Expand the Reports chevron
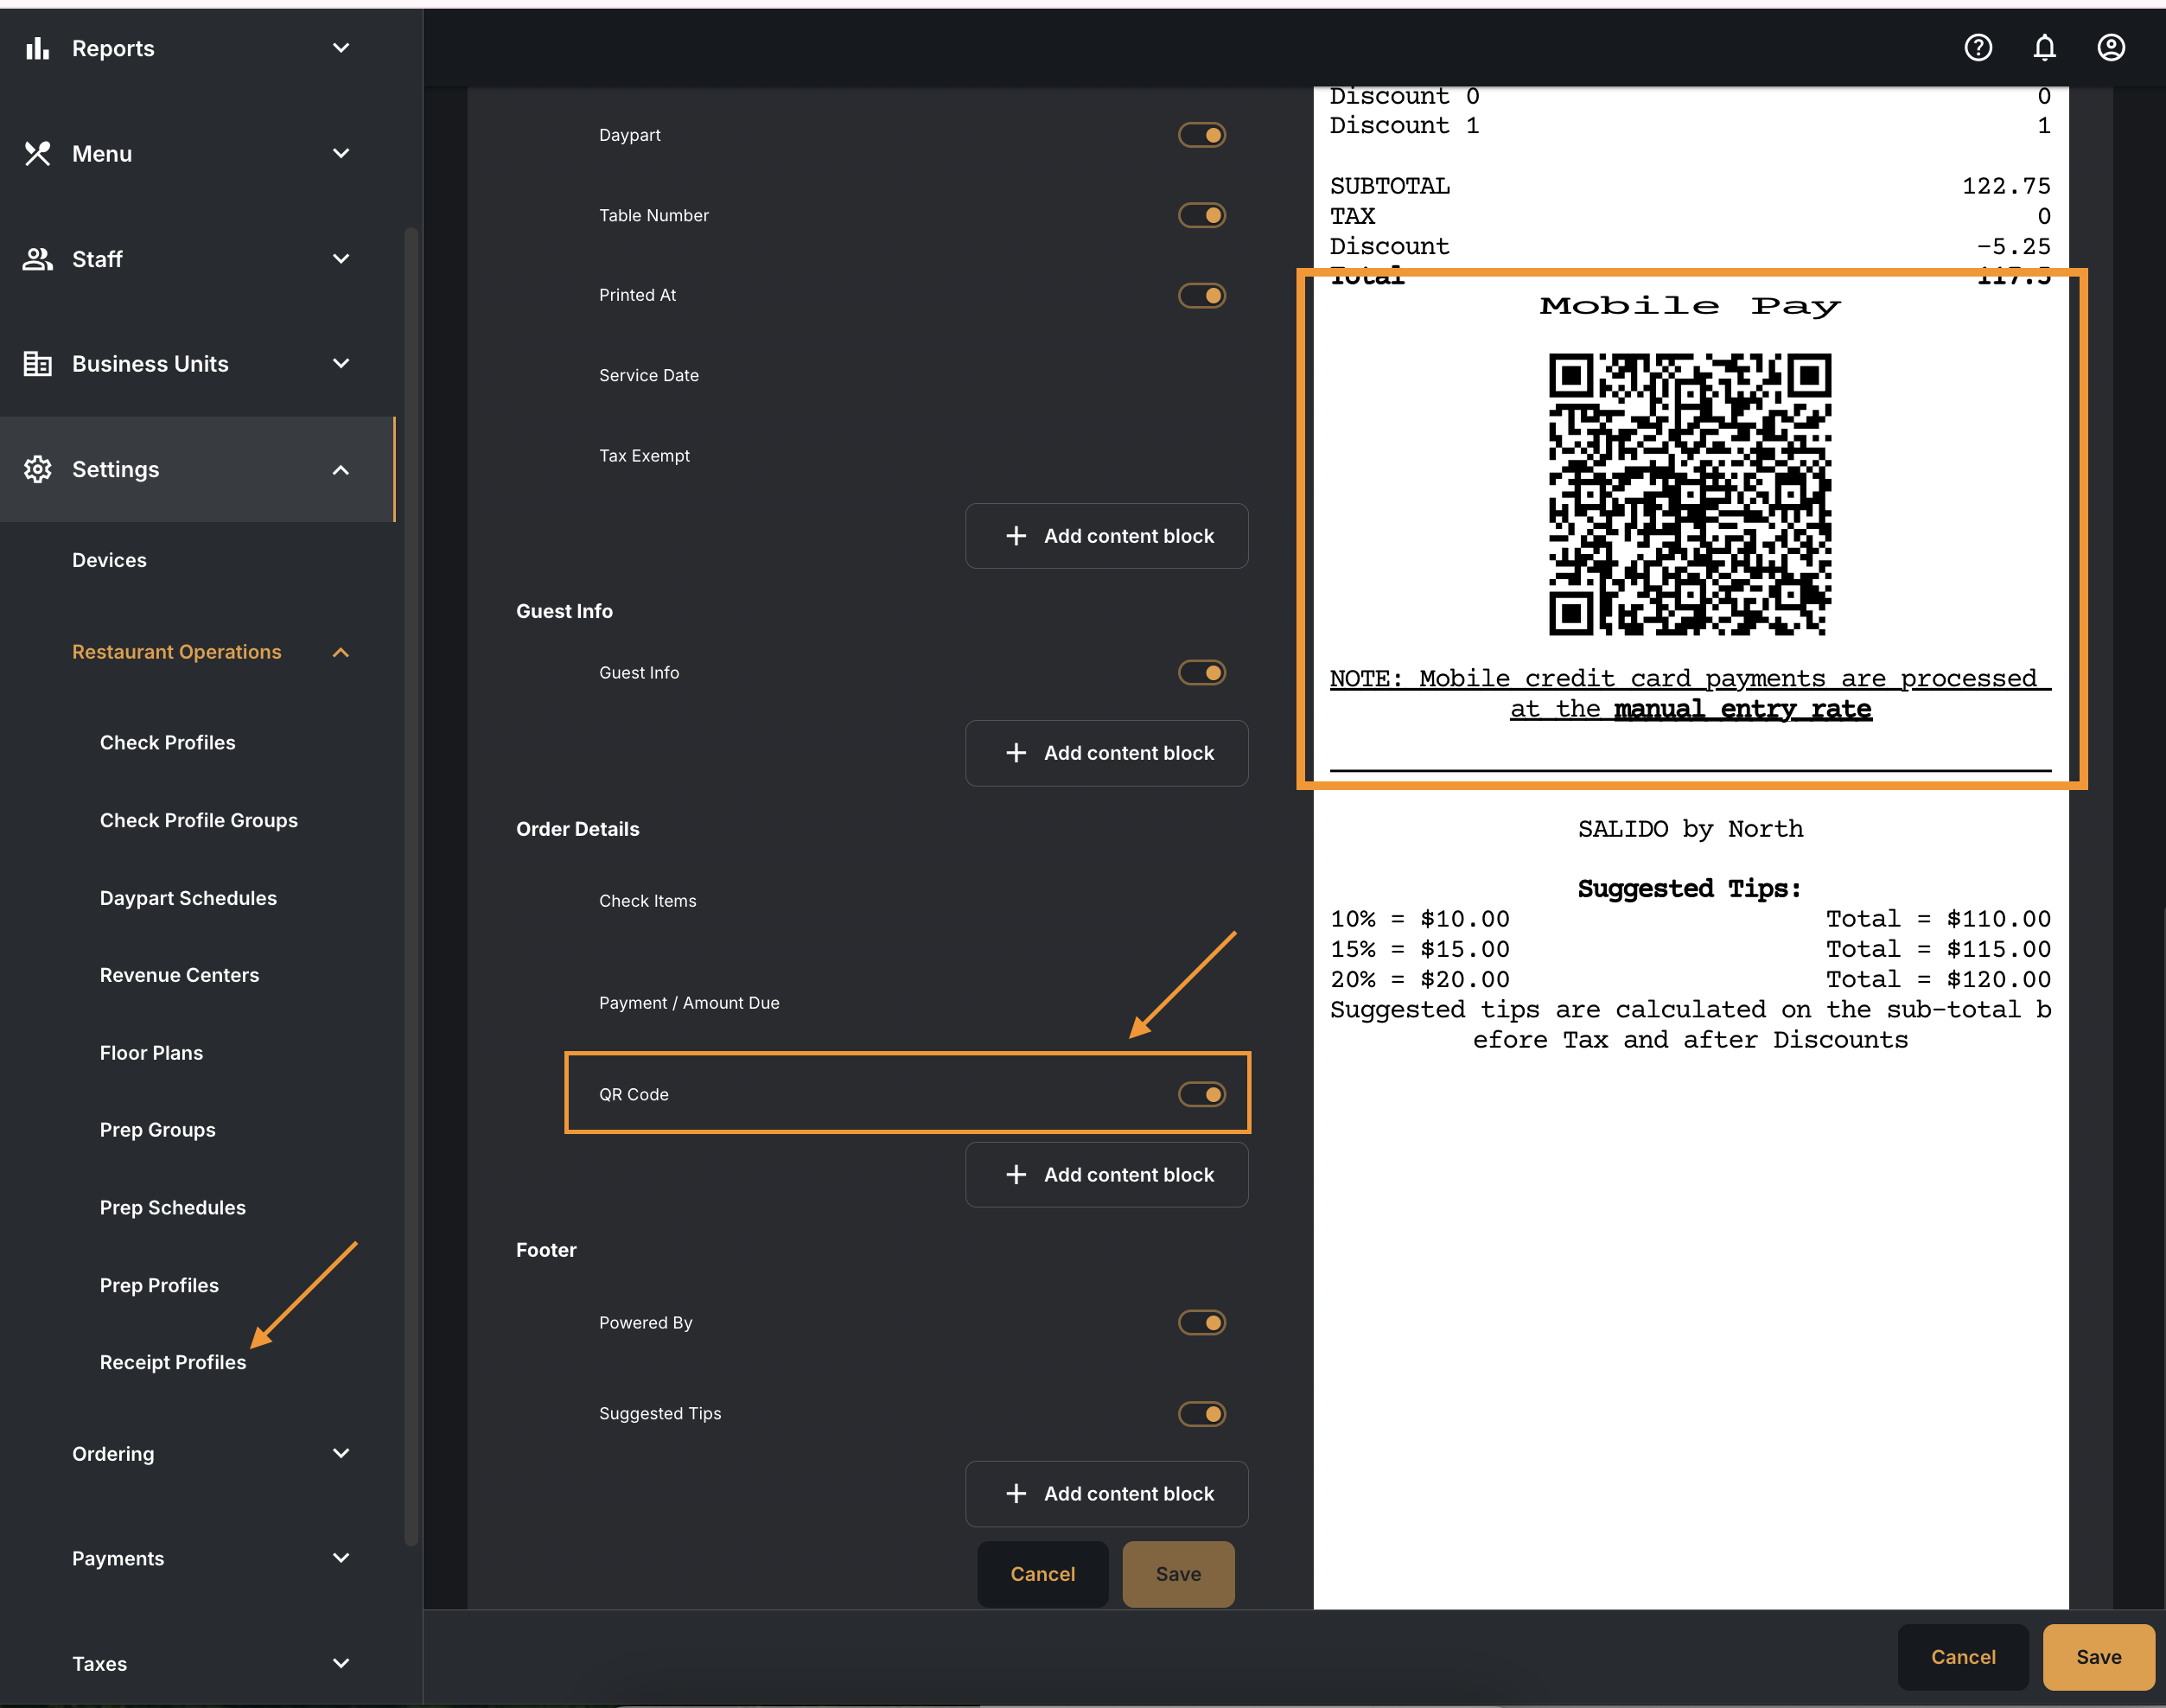The width and height of the screenshot is (2166, 1708). click(x=341, y=48)
